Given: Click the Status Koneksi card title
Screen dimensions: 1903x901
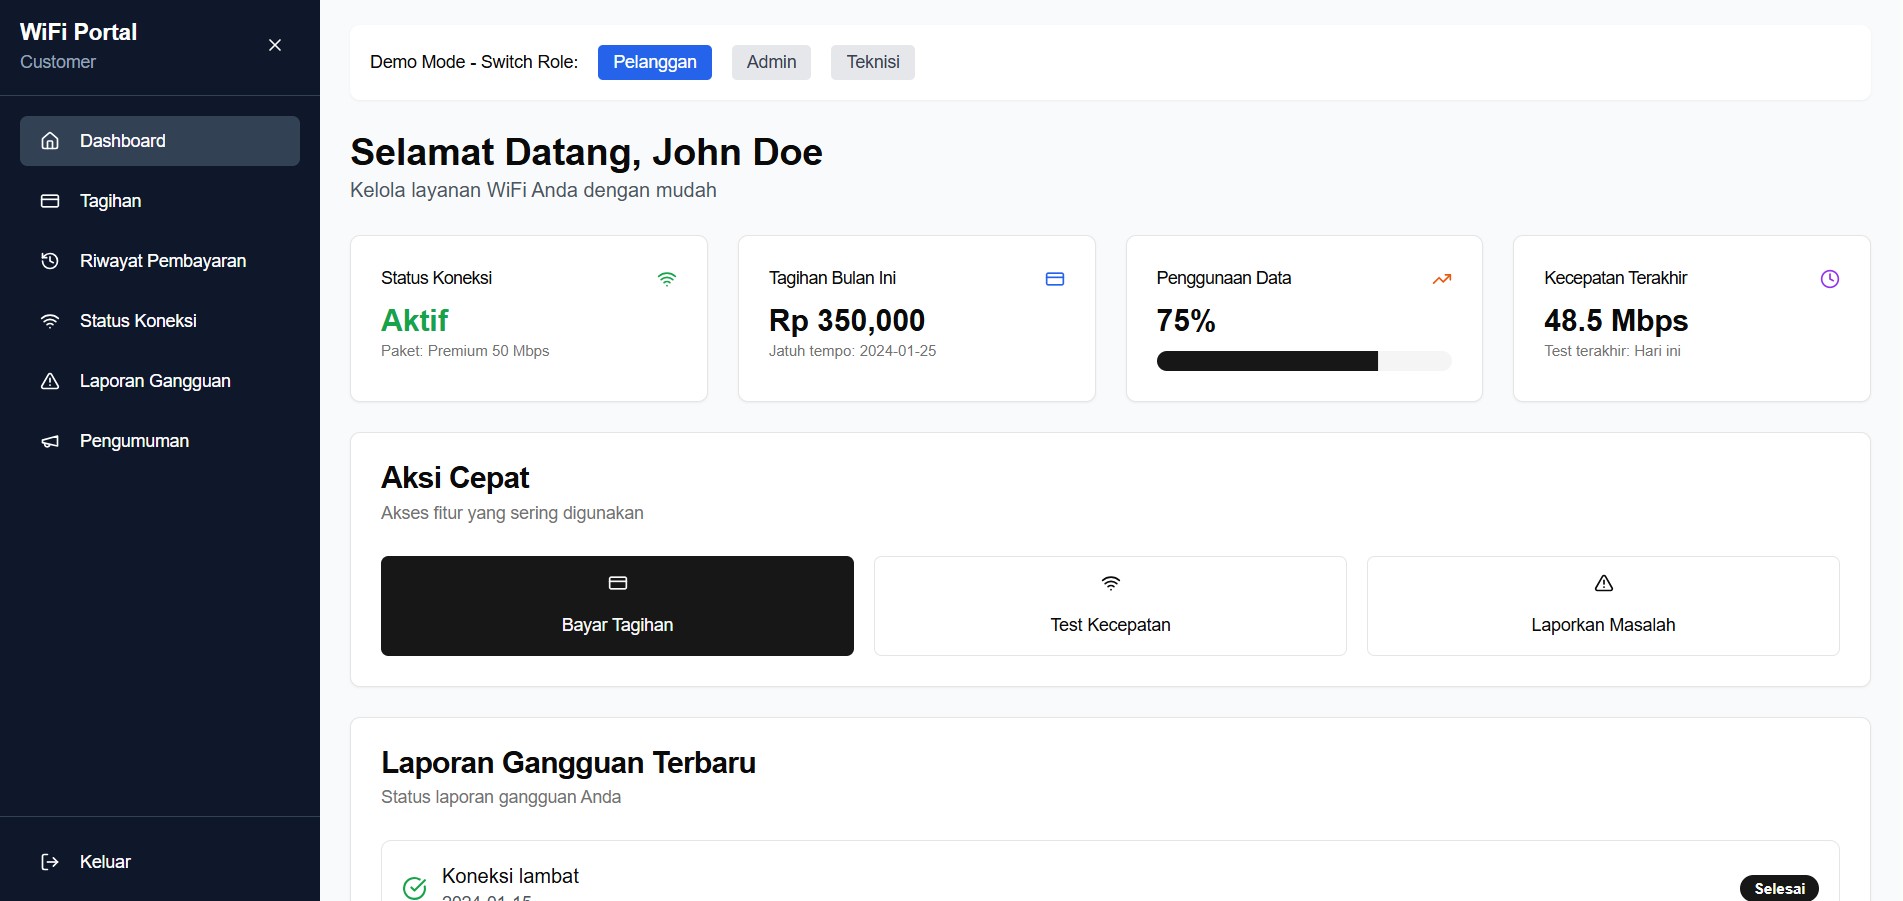Looking at the screenshot, I should (x=436, y=278).
